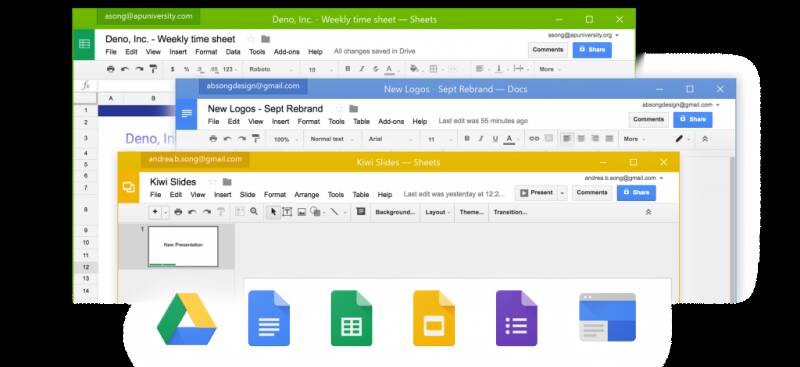Redo in the New Logos Docs toolbar
This screenshot has height=367, width=800.
click(x=241, y=139)
